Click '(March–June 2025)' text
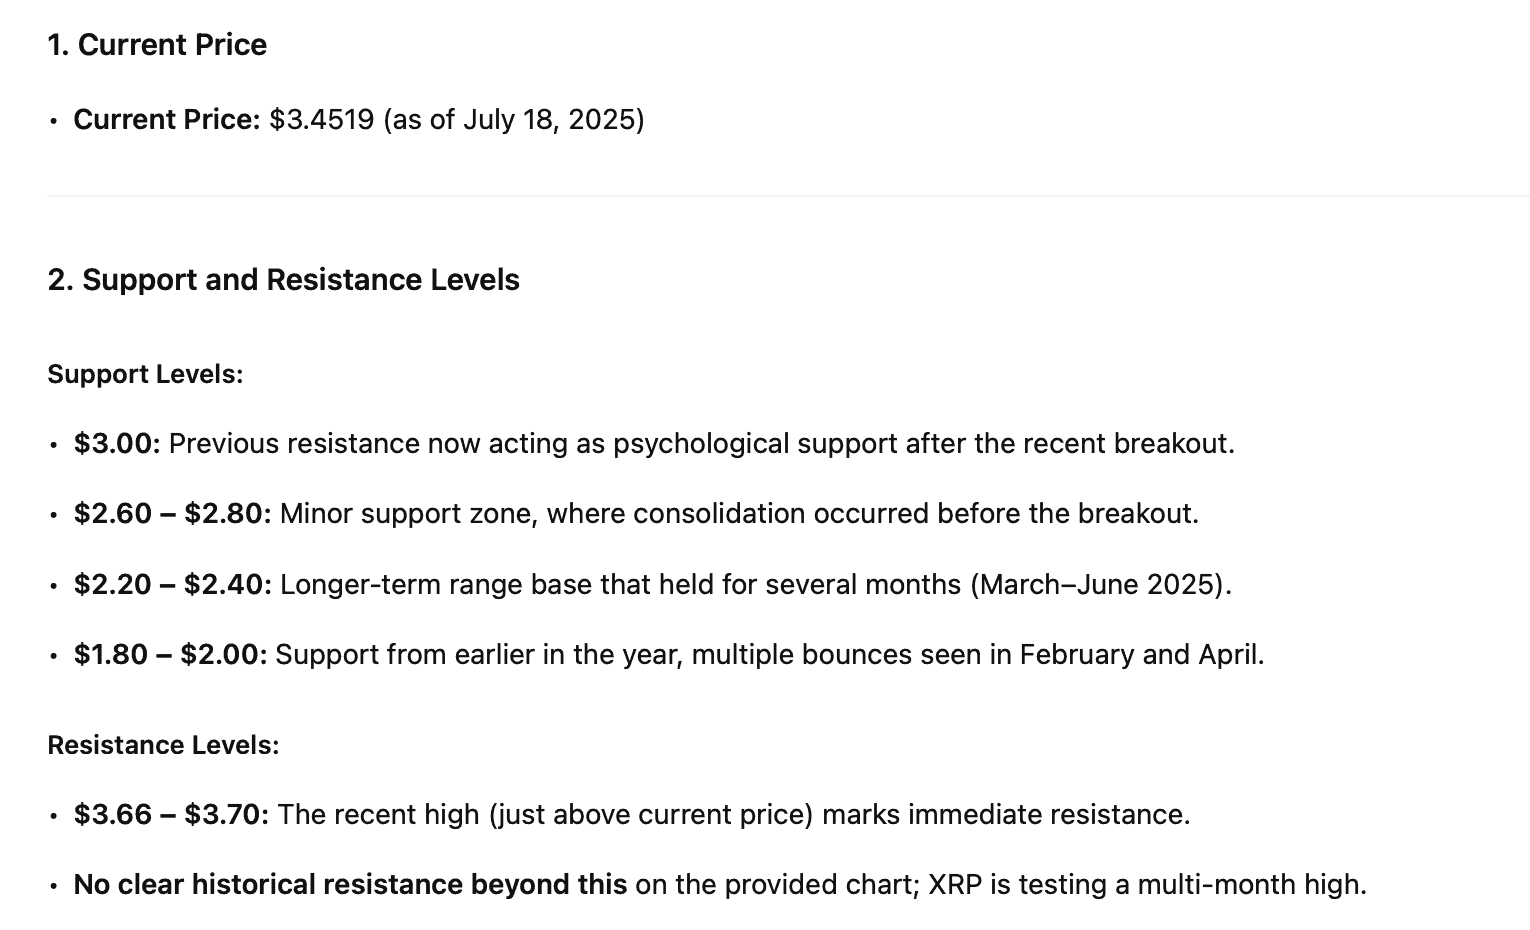 click(1097, 584)
